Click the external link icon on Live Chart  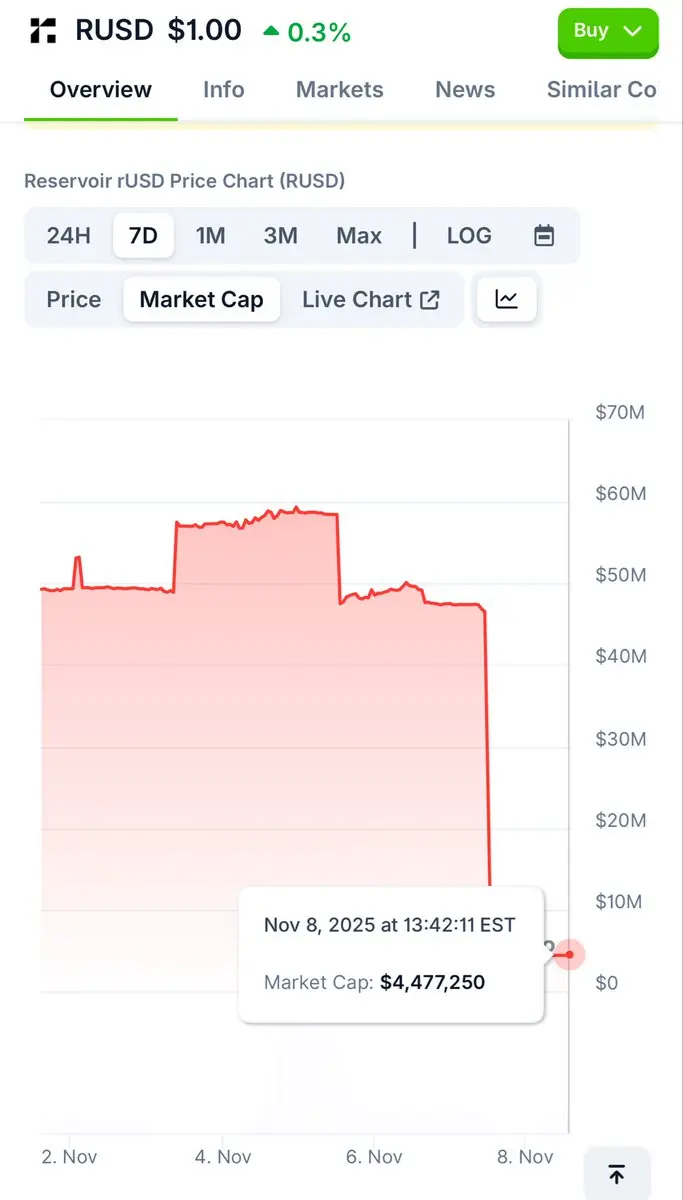pyautogui.click(x=430, y=300)
